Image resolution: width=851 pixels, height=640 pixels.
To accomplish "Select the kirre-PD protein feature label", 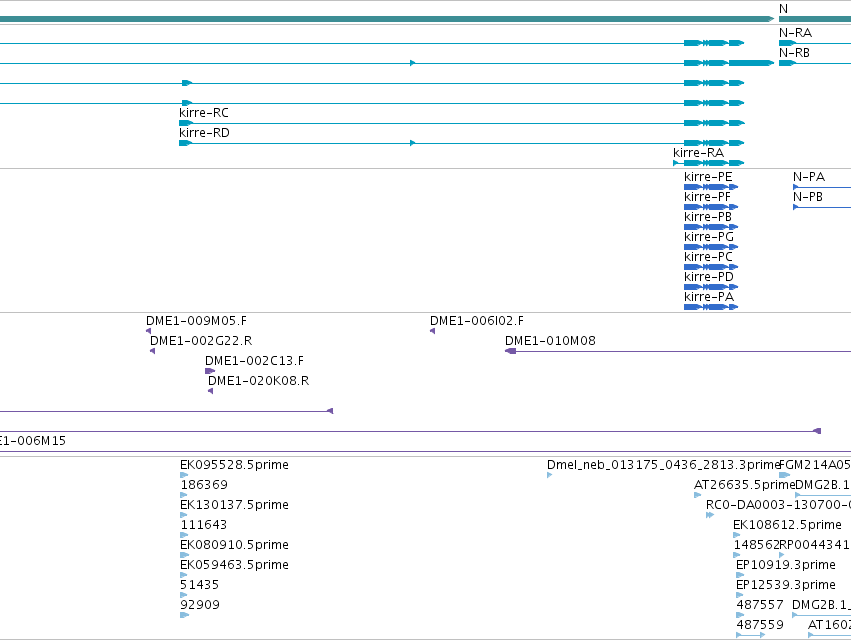I will 708,276.
